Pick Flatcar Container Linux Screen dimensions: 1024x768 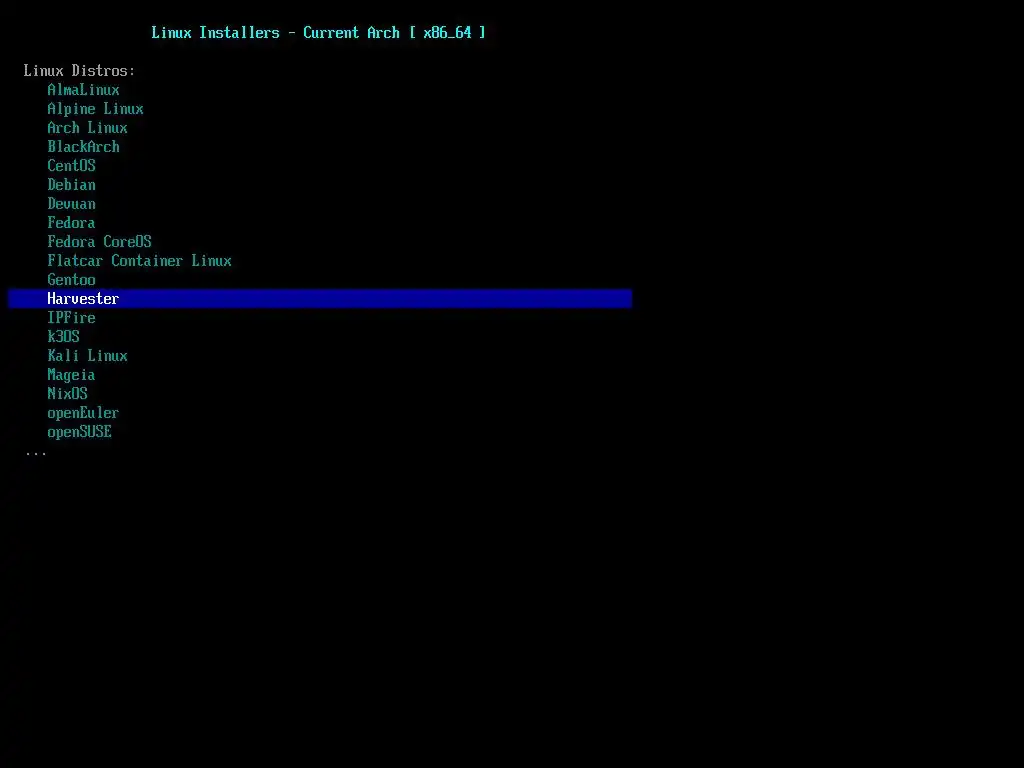(x=139, y=261)
